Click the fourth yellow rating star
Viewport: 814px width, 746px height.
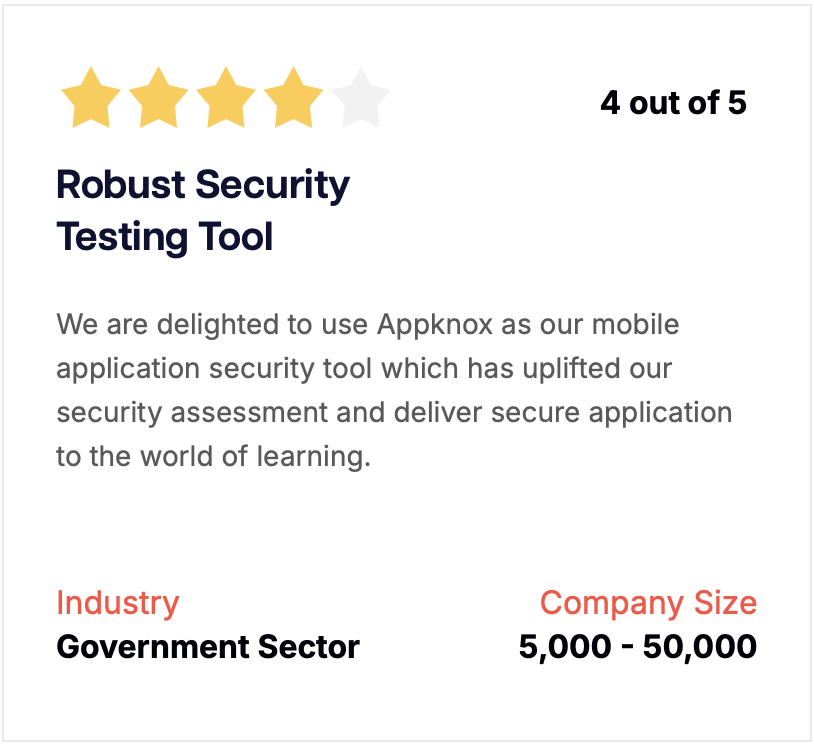(x=293, y=98)
